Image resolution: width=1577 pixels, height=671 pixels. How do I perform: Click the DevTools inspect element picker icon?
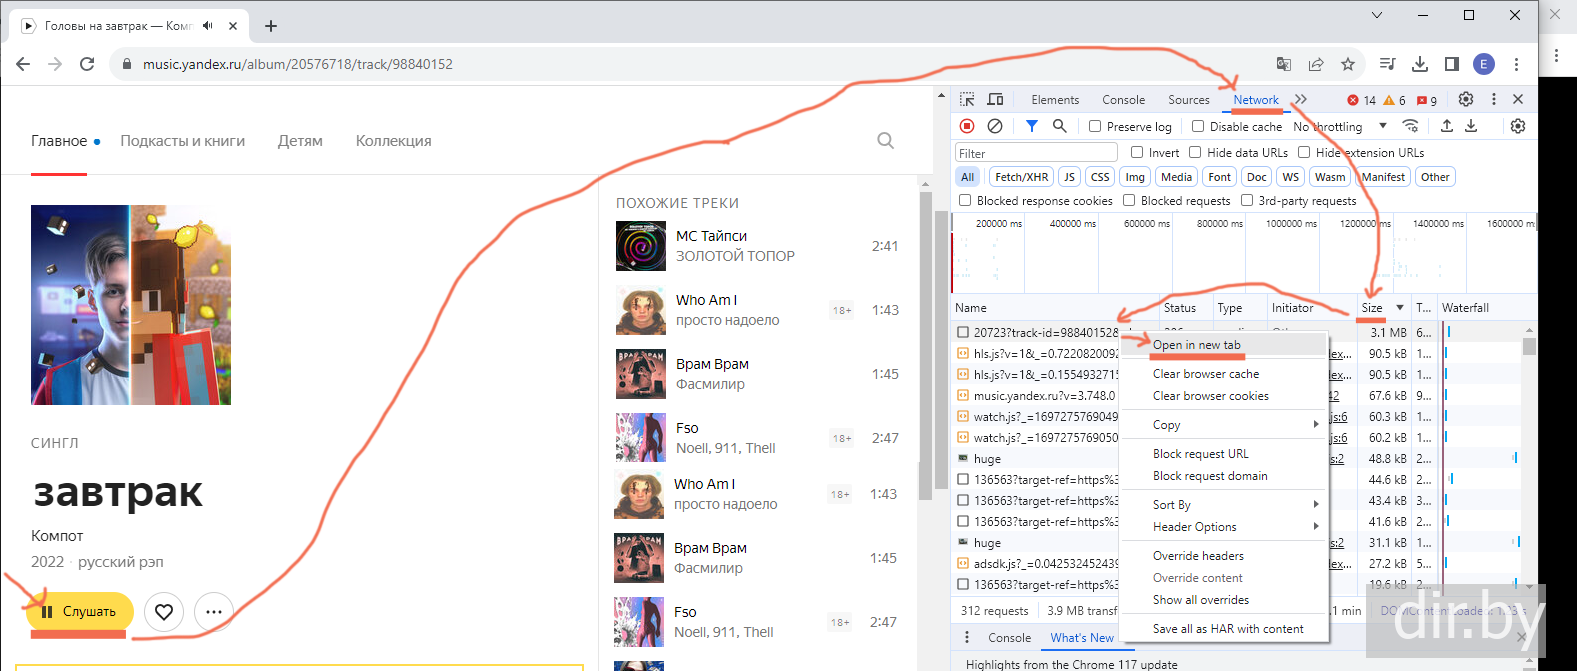967,100
